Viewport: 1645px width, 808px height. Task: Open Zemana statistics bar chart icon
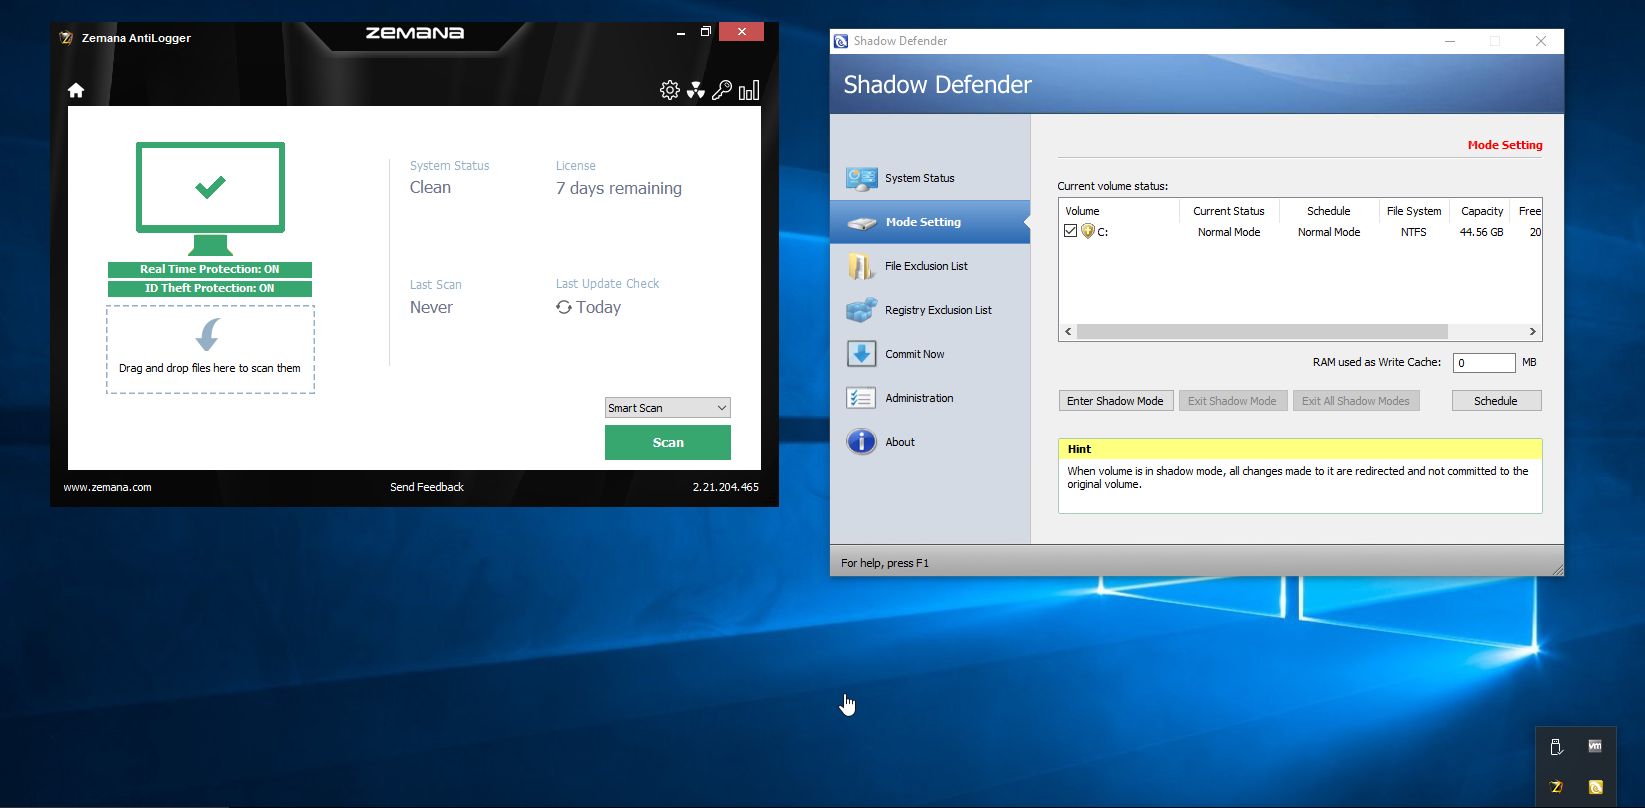tap(749, 90)
